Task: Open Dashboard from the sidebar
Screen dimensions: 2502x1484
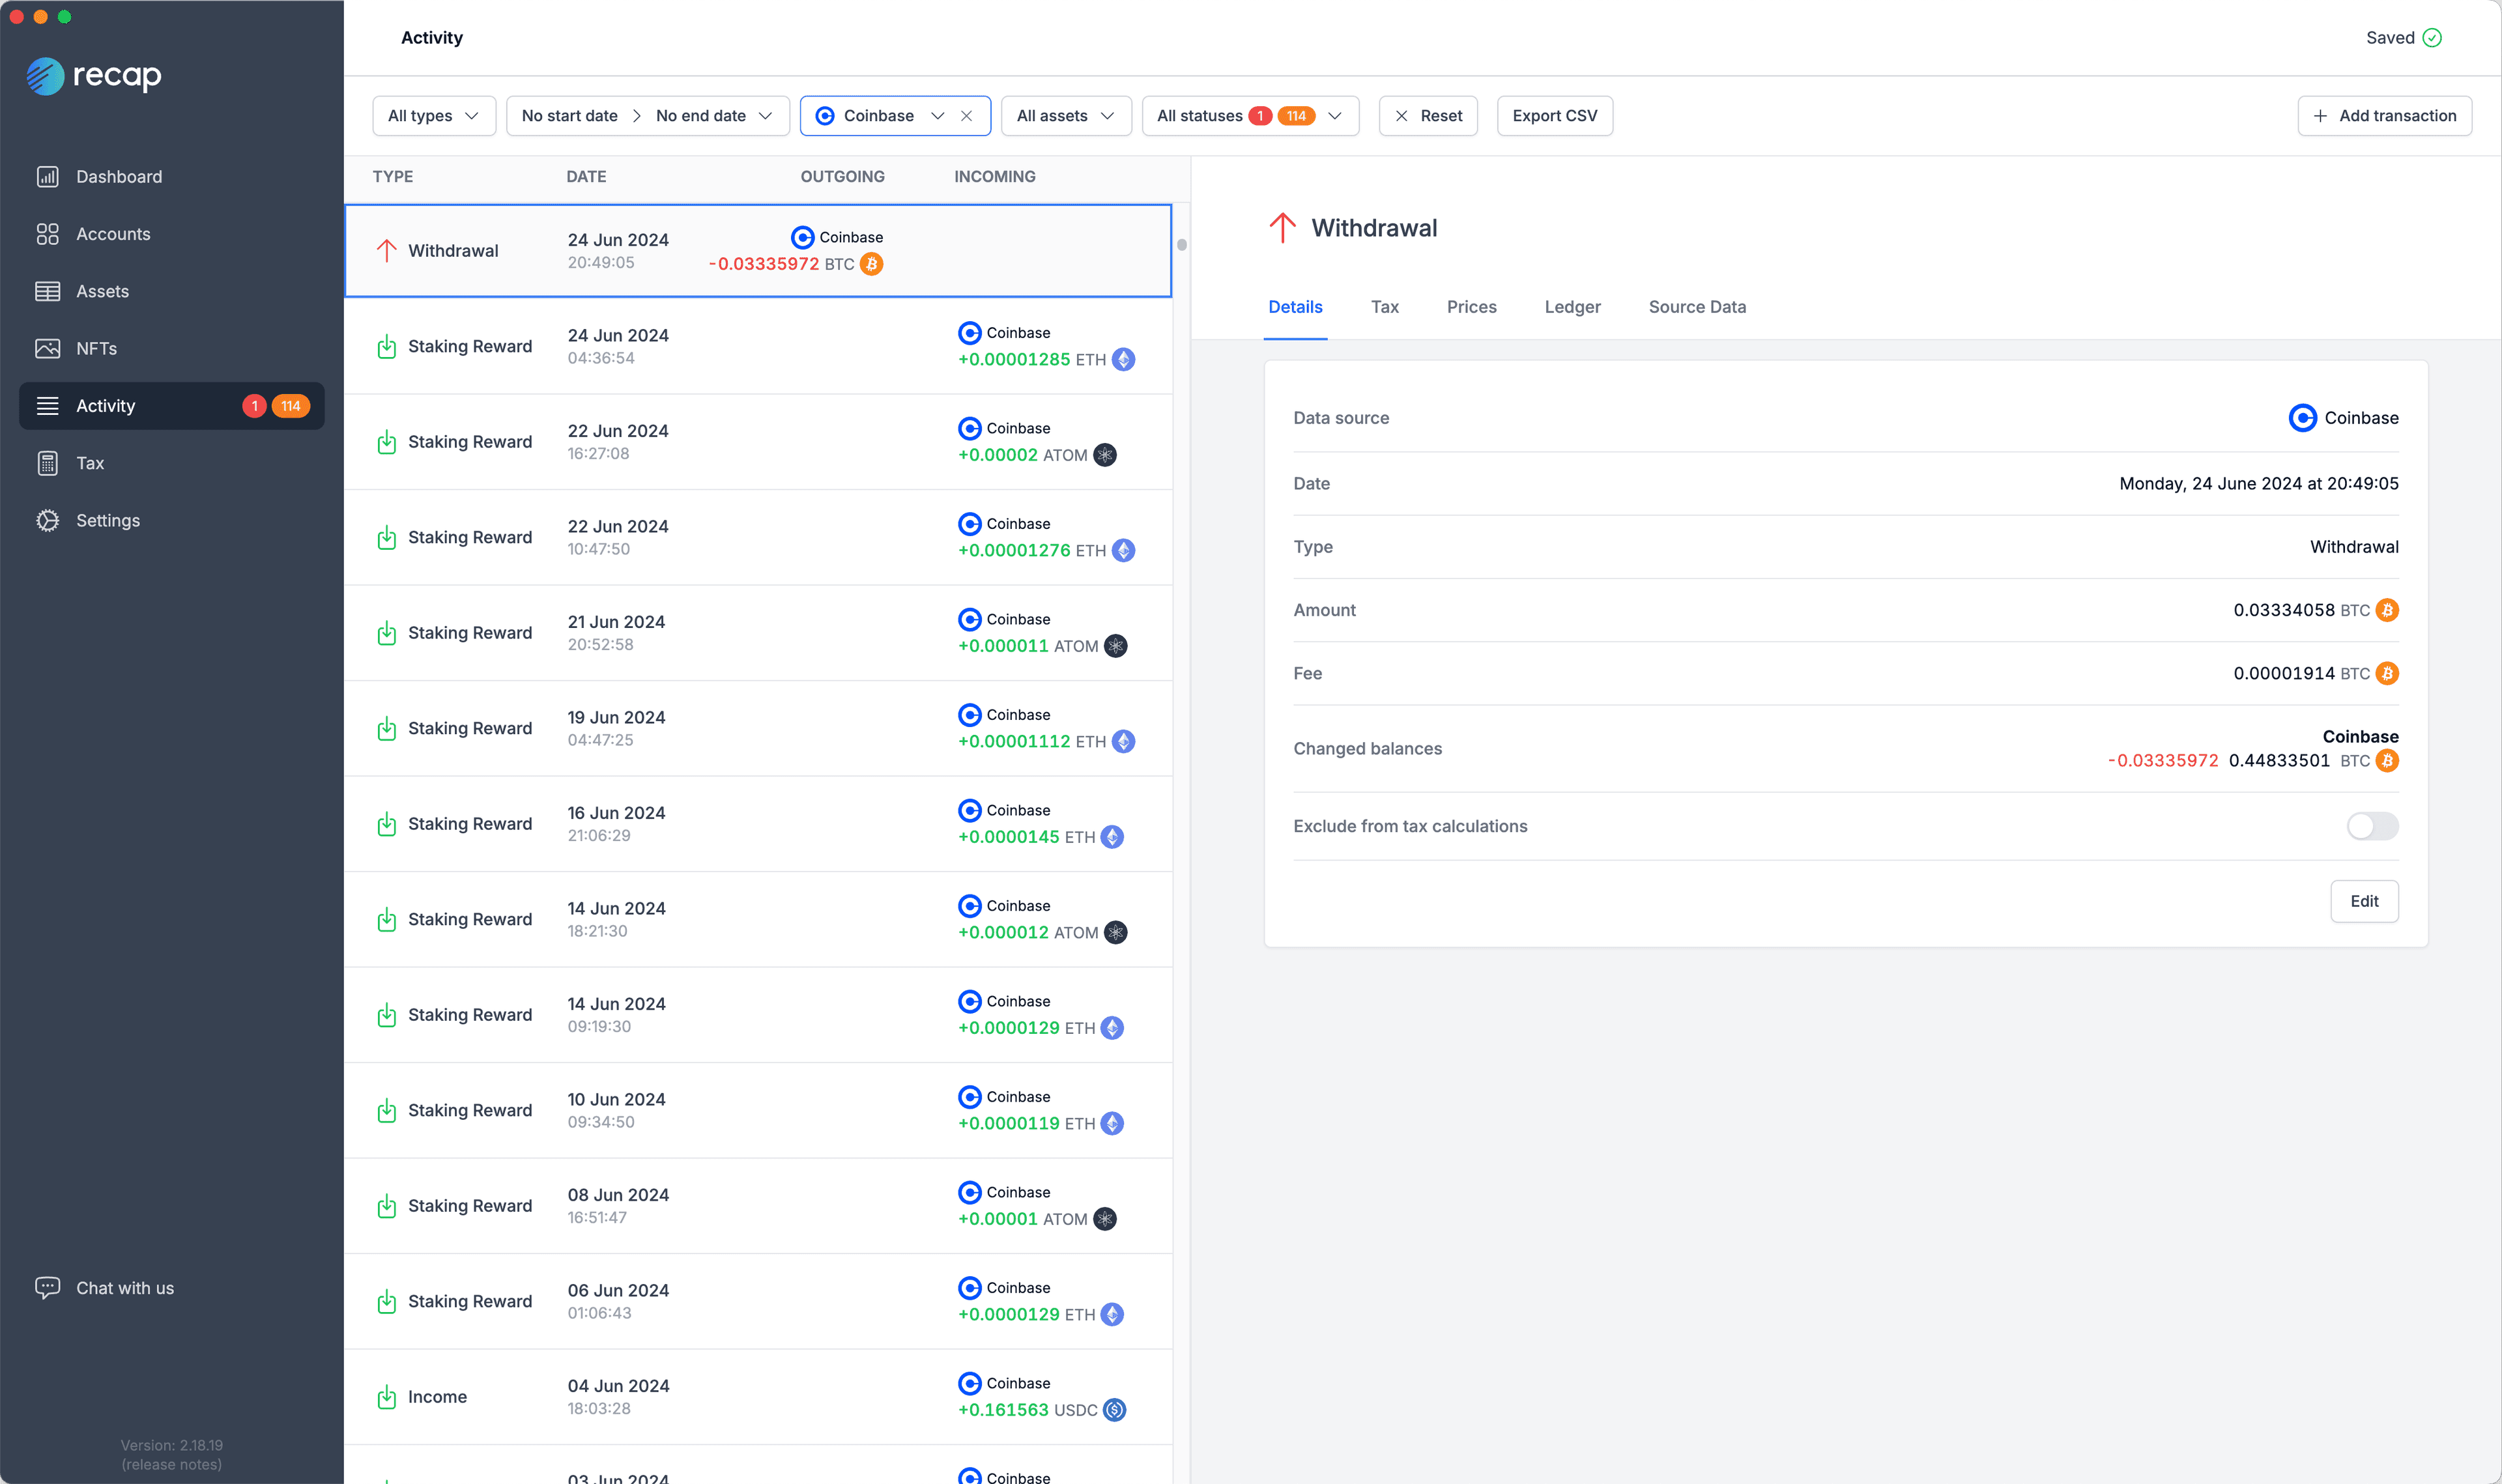Action: tap(171, 177)
